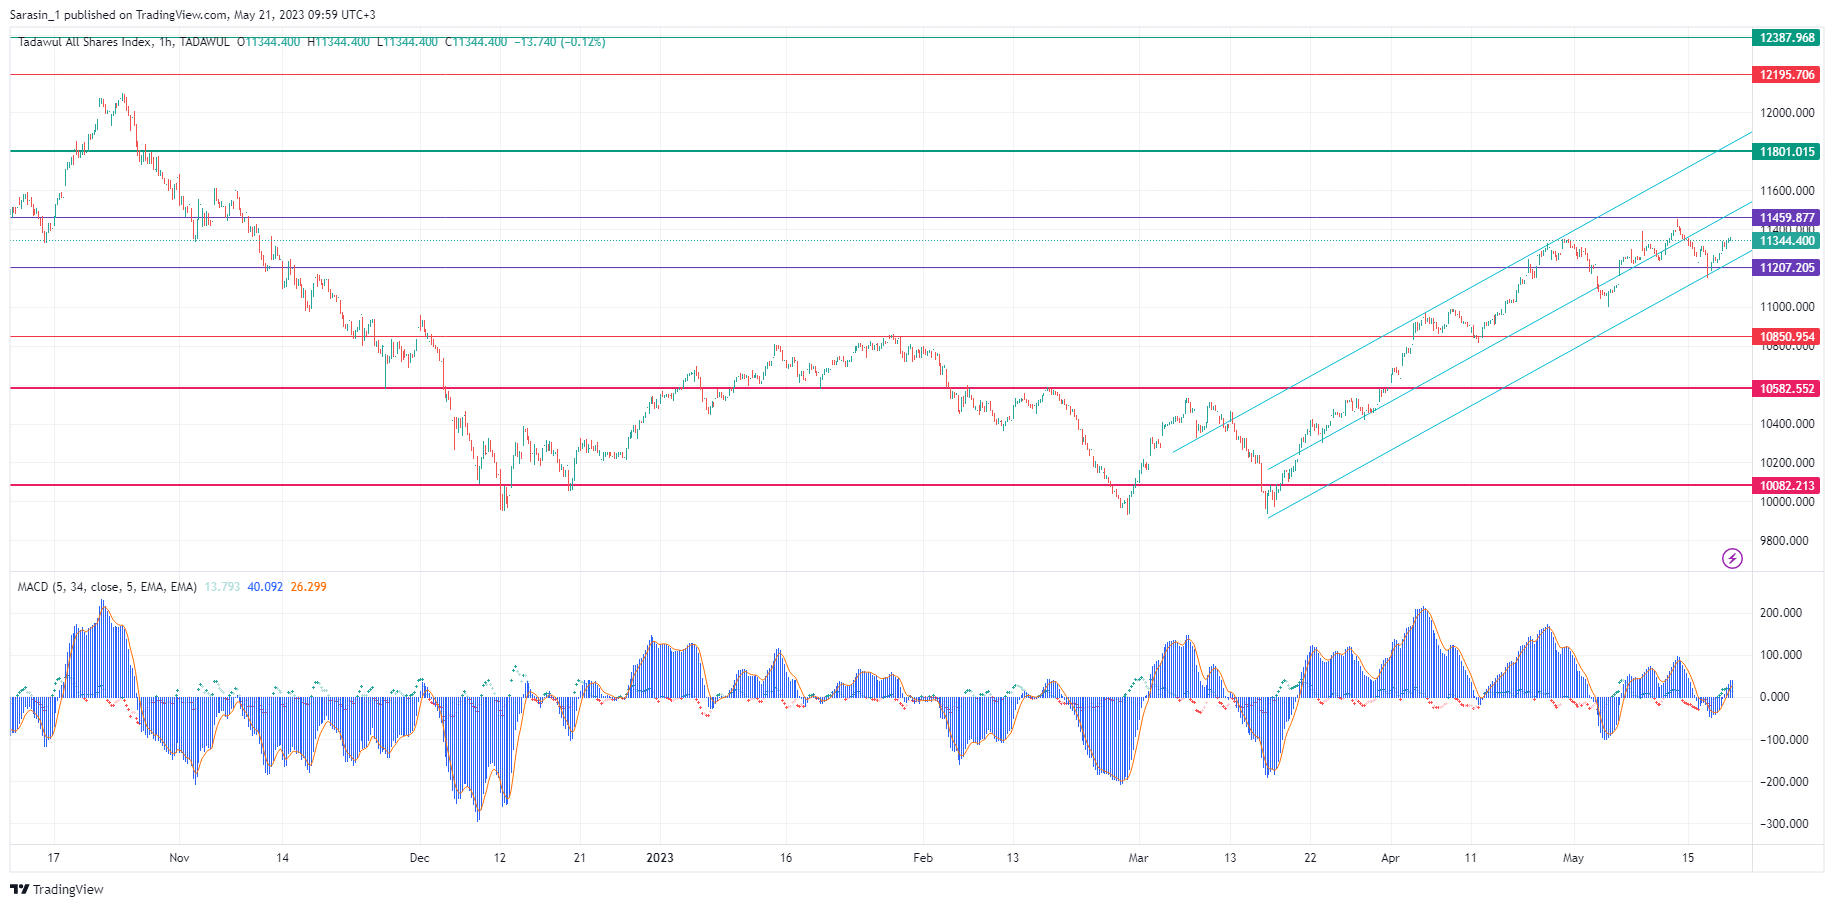The image size is (1834, 907).
Task: Click the MACD (5, 34, close, 5, EMA, EMA) legend
Action: [x=107, y=587]
